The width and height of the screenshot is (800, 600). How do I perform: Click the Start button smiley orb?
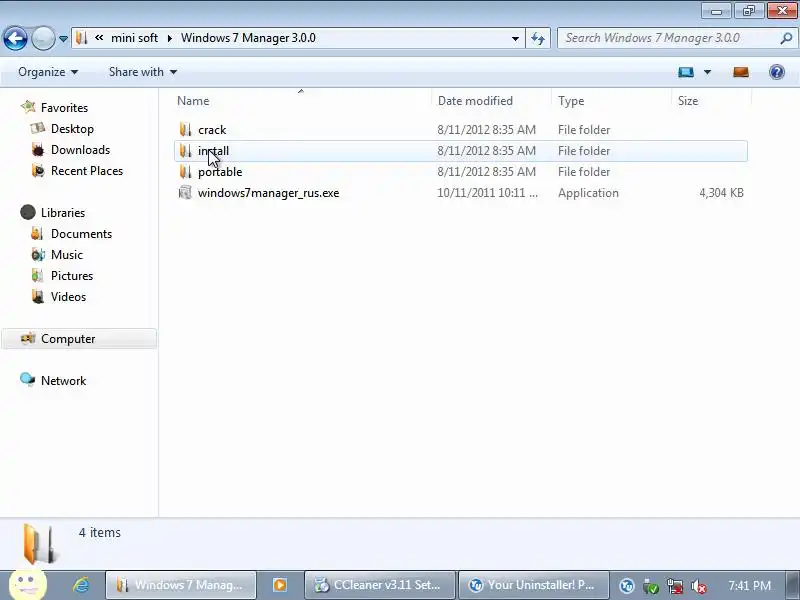(x=28, y=585)
